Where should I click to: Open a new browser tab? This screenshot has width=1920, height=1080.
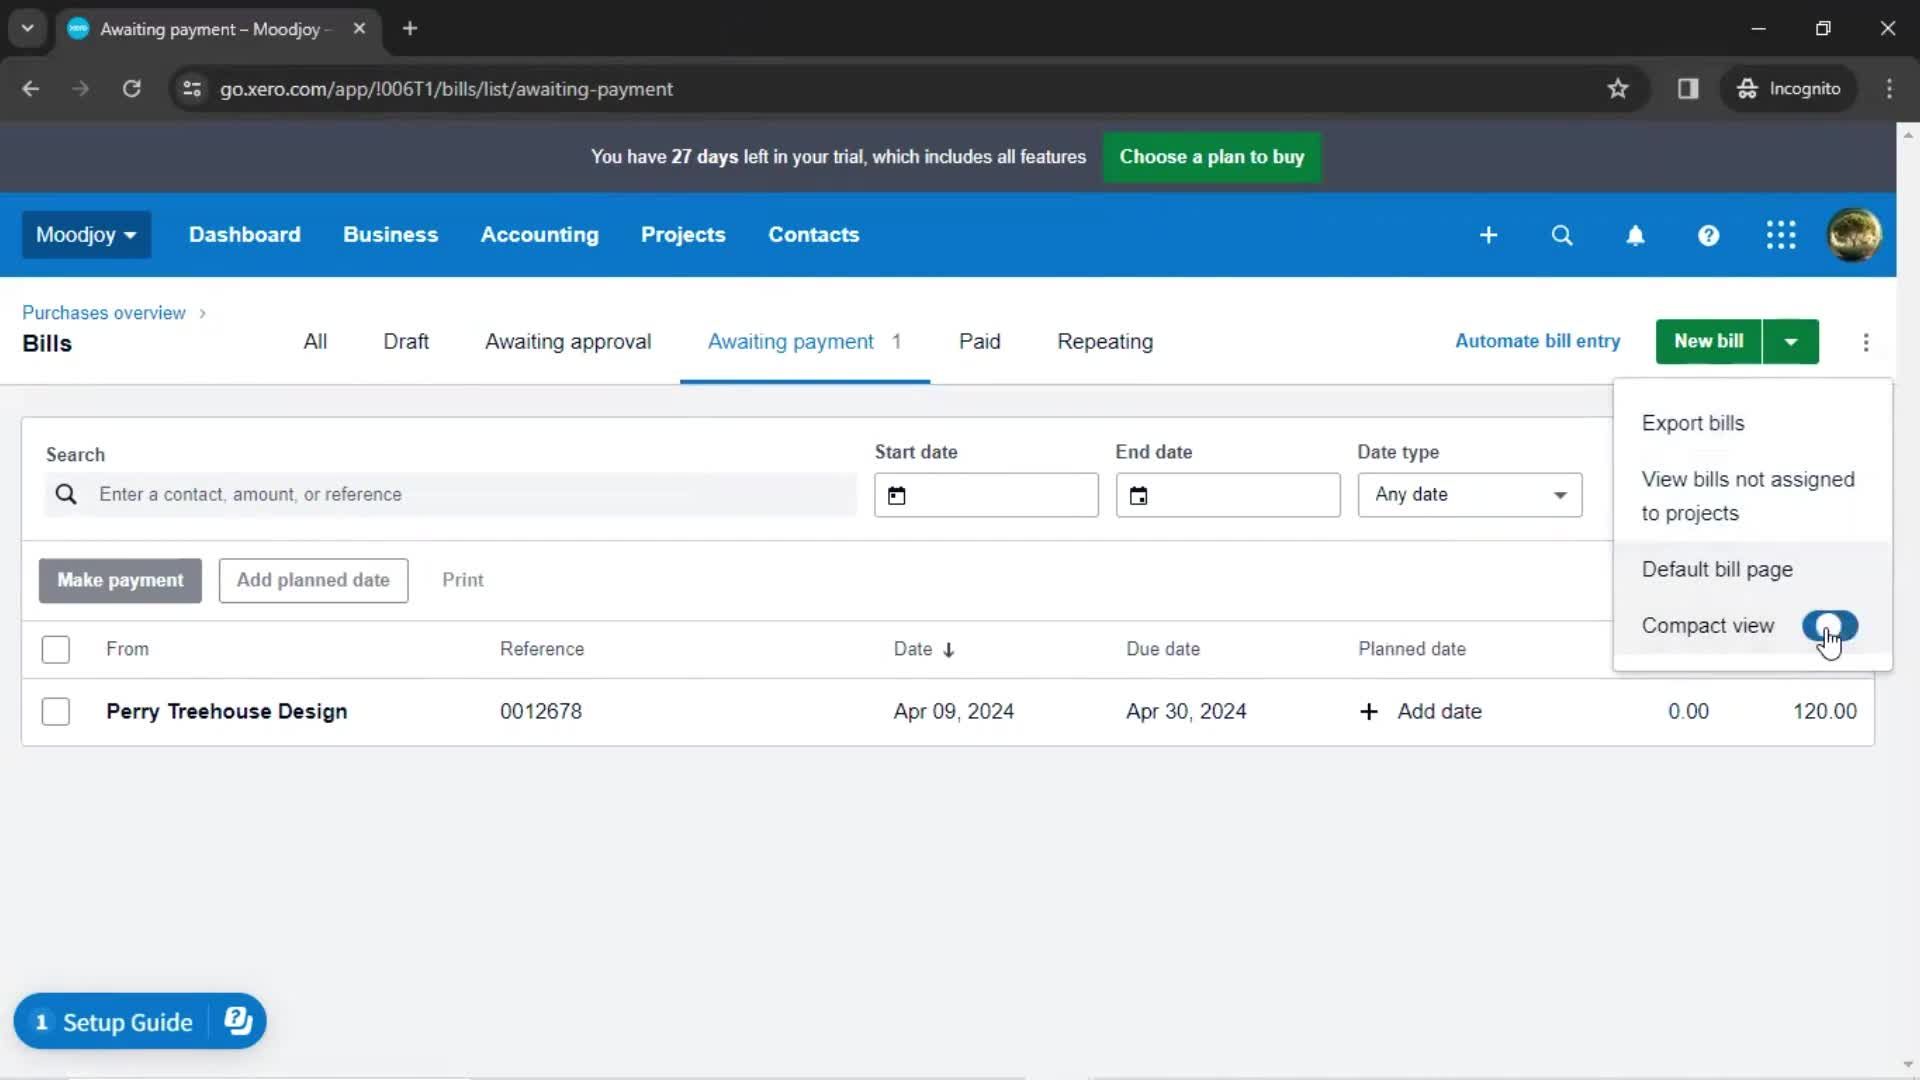[410, 28]
